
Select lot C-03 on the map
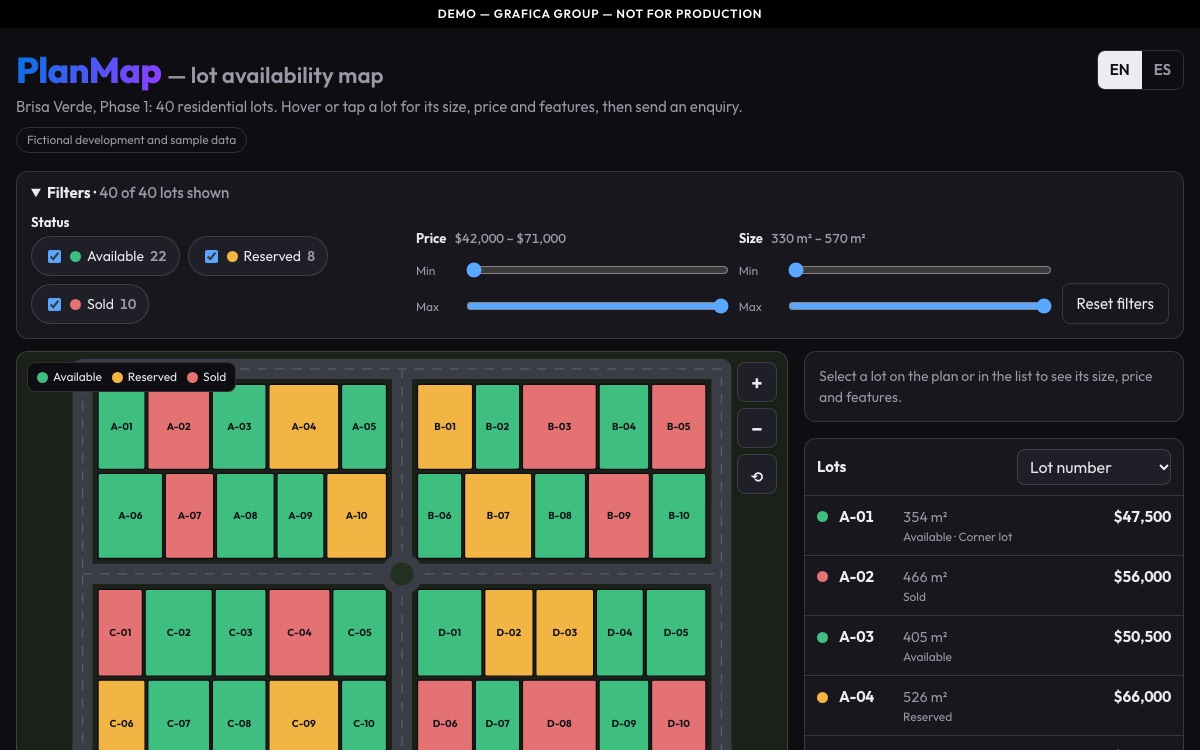(241, 633)
